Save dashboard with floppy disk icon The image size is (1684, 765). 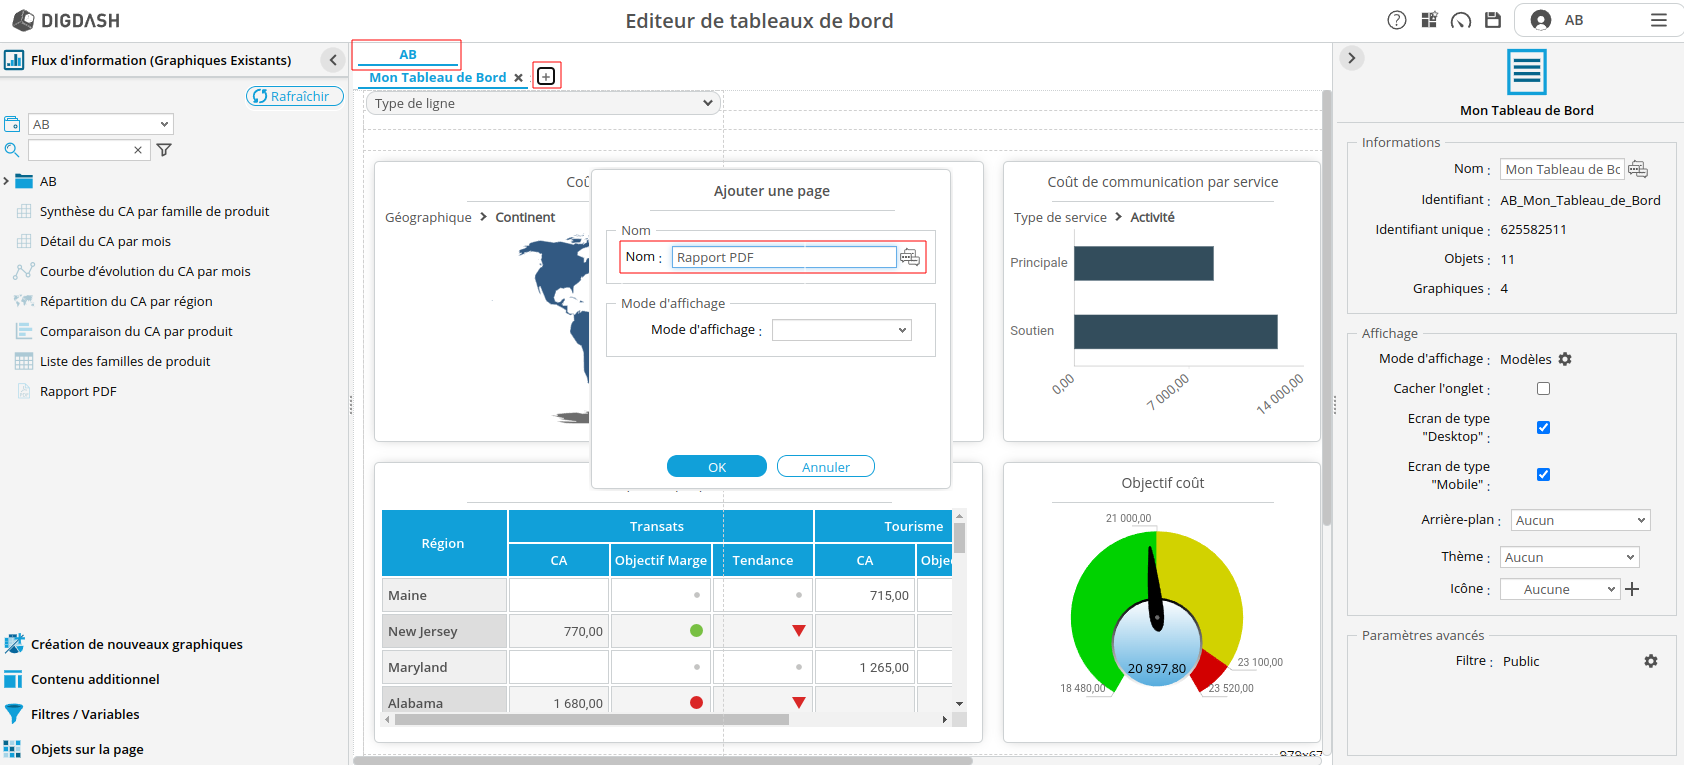pyautogui.click(x=1493, y=20)
